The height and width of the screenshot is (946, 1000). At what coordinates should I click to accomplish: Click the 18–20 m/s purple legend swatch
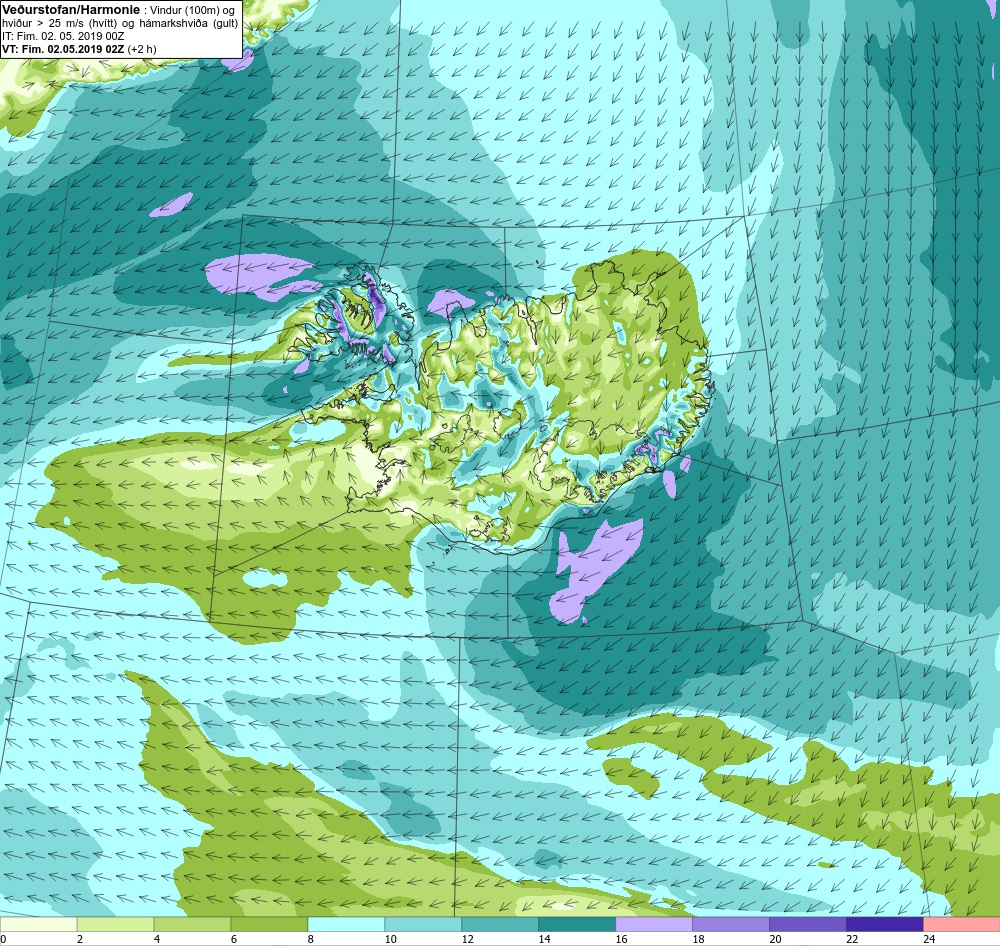(731, 924)
